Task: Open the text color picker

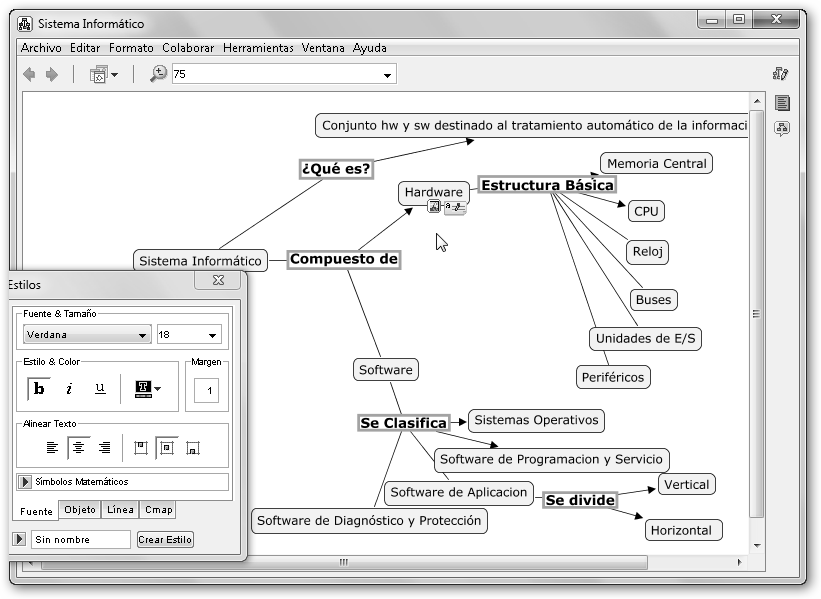Action: 147,389
